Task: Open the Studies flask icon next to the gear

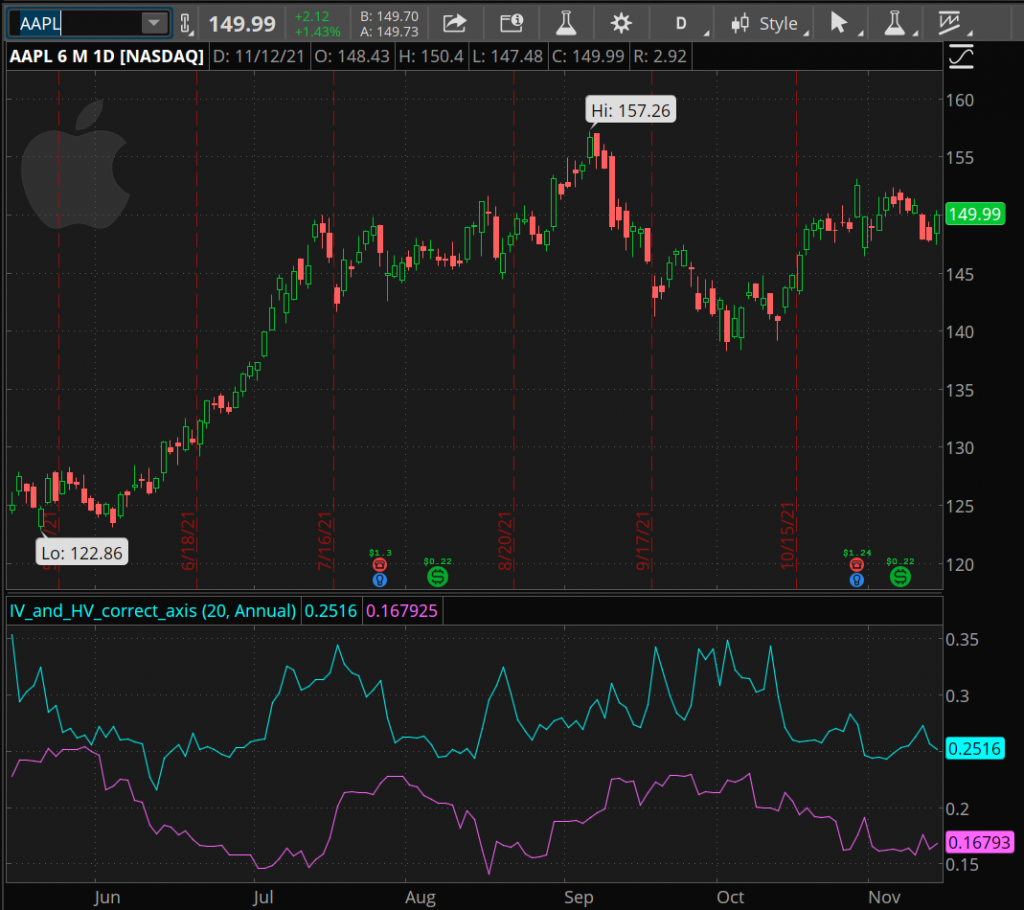Action: pyautogui.click(x=566, y=24)
